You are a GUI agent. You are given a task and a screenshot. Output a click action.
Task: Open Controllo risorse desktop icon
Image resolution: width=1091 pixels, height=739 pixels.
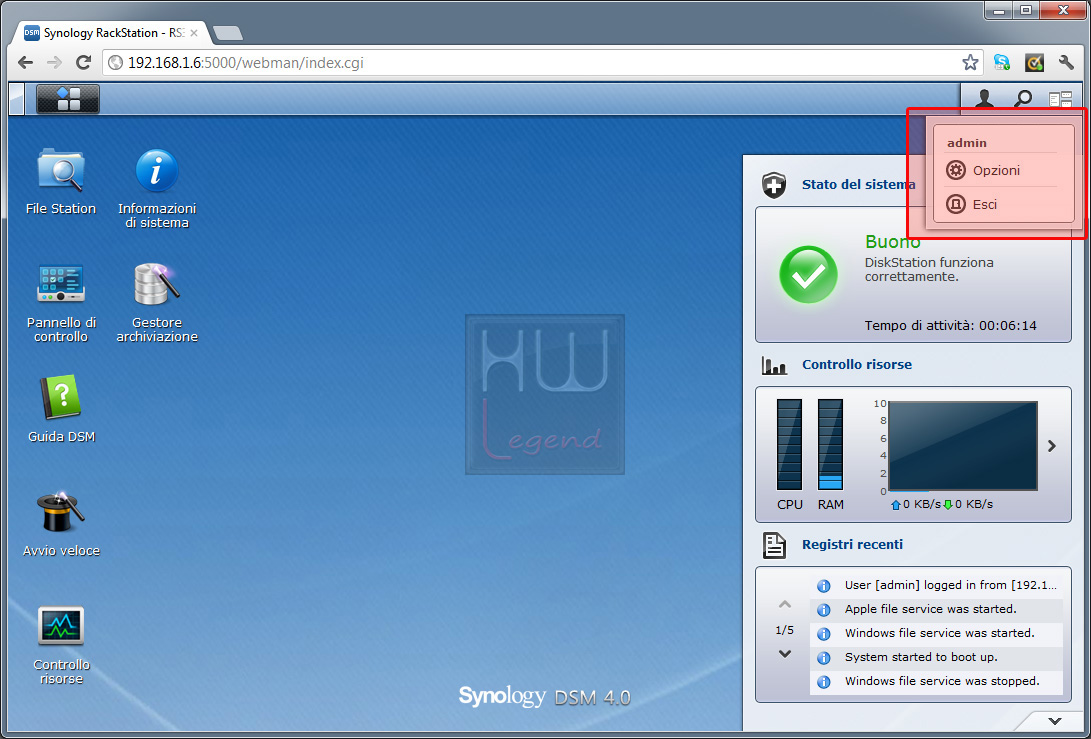61,644
